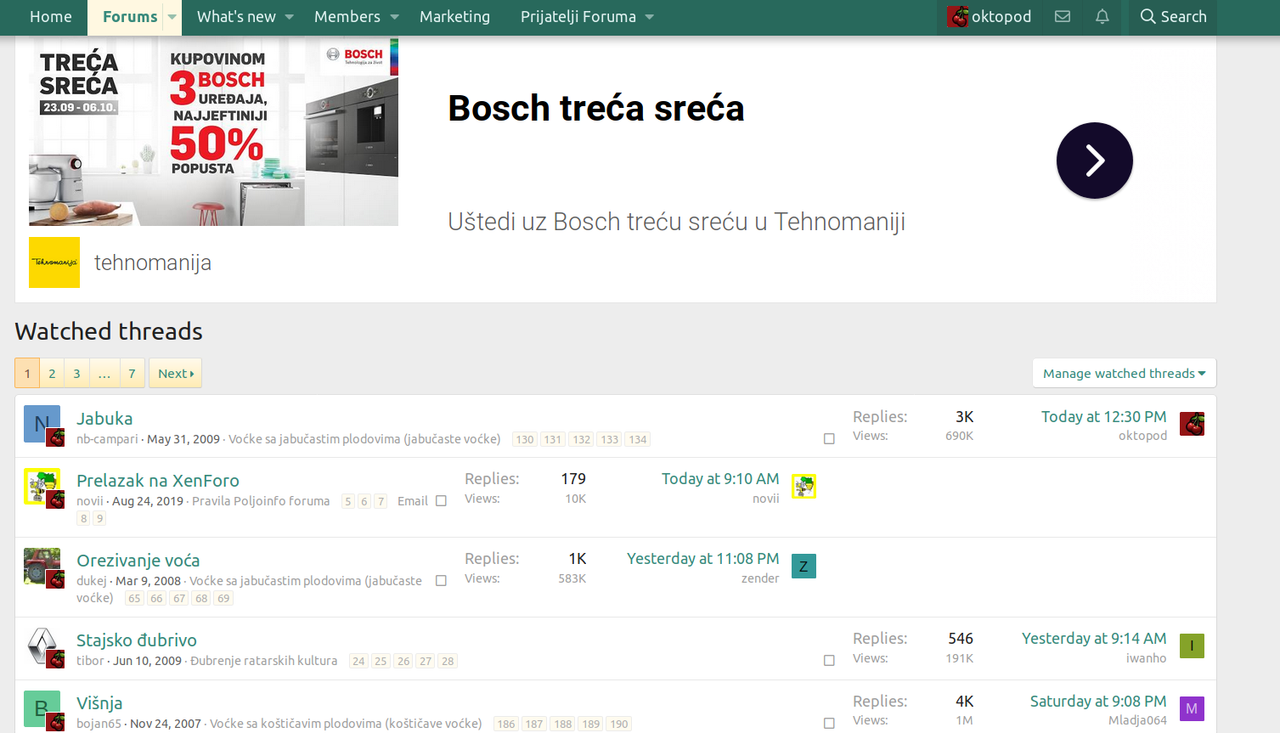Click the Bosch promotion banner image
Viewport: 1280px width, 733px height.
pos(214,132)
